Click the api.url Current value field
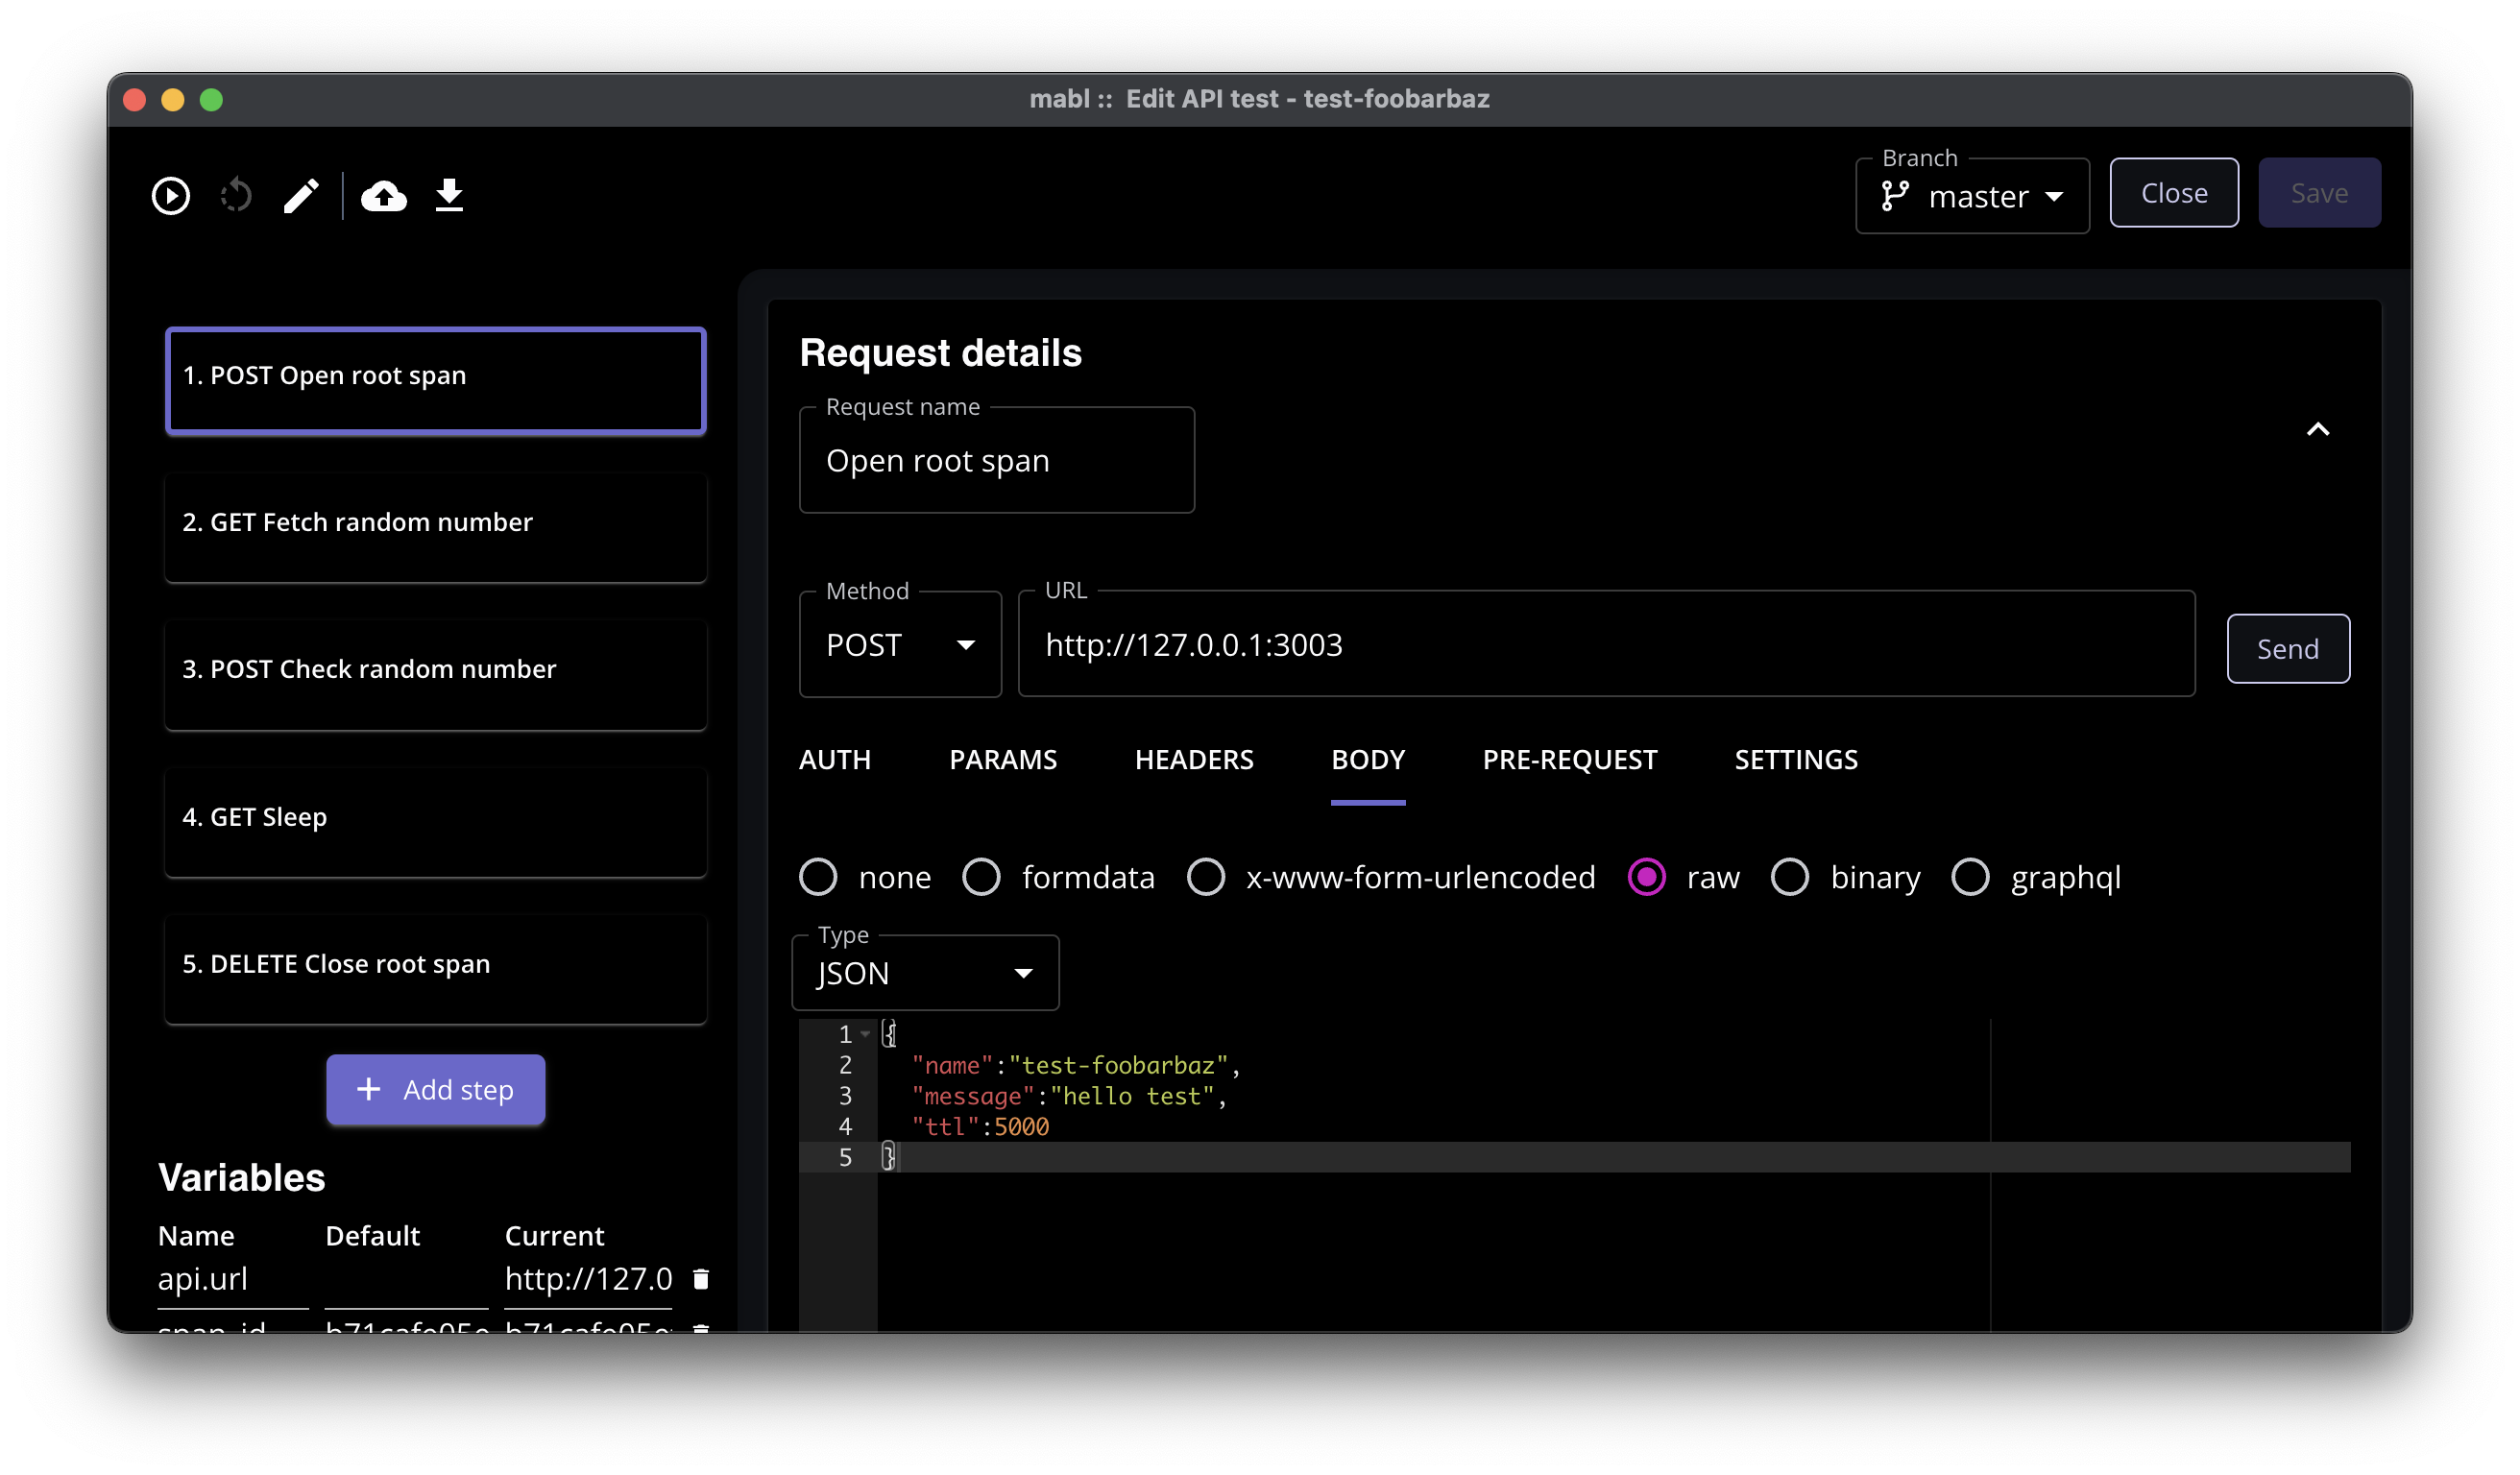 pos(588,1281)
